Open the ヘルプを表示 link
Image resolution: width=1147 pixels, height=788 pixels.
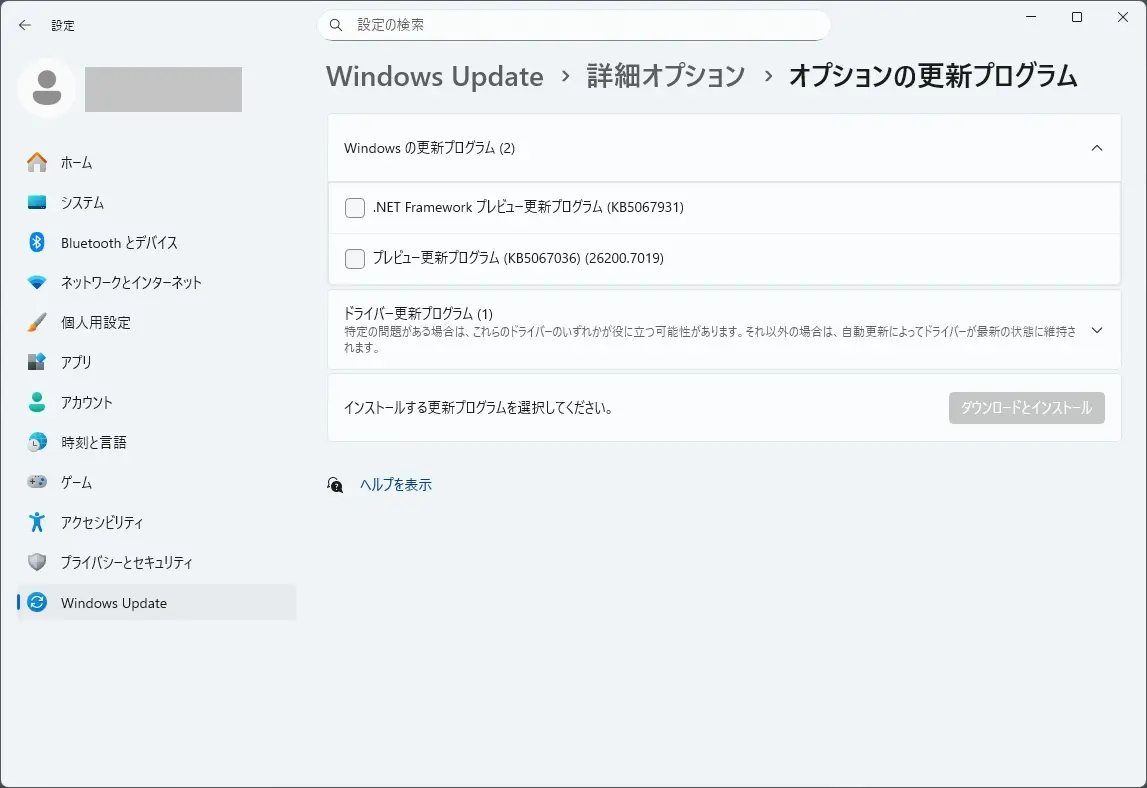pos(396,485)
